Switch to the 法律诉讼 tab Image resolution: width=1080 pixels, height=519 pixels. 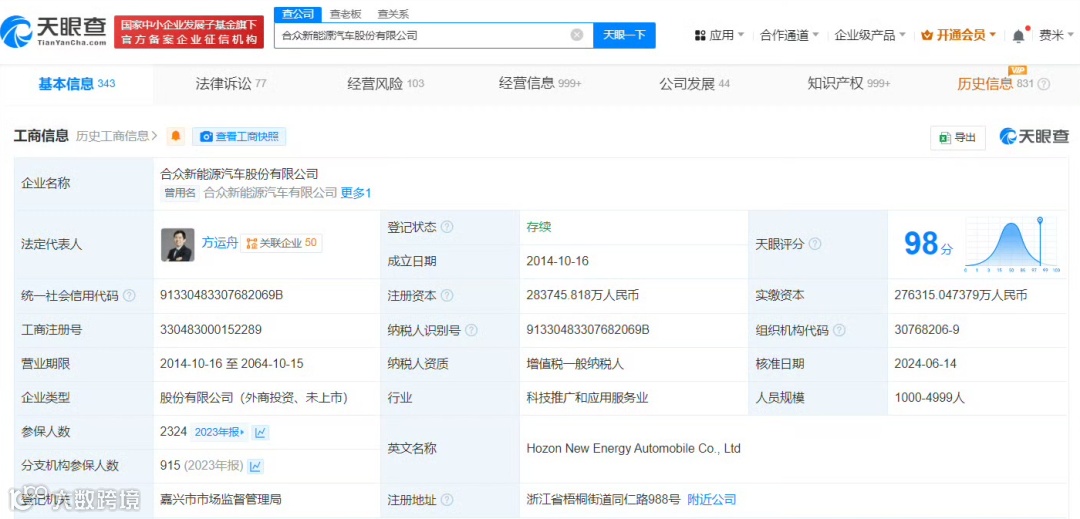231,85
